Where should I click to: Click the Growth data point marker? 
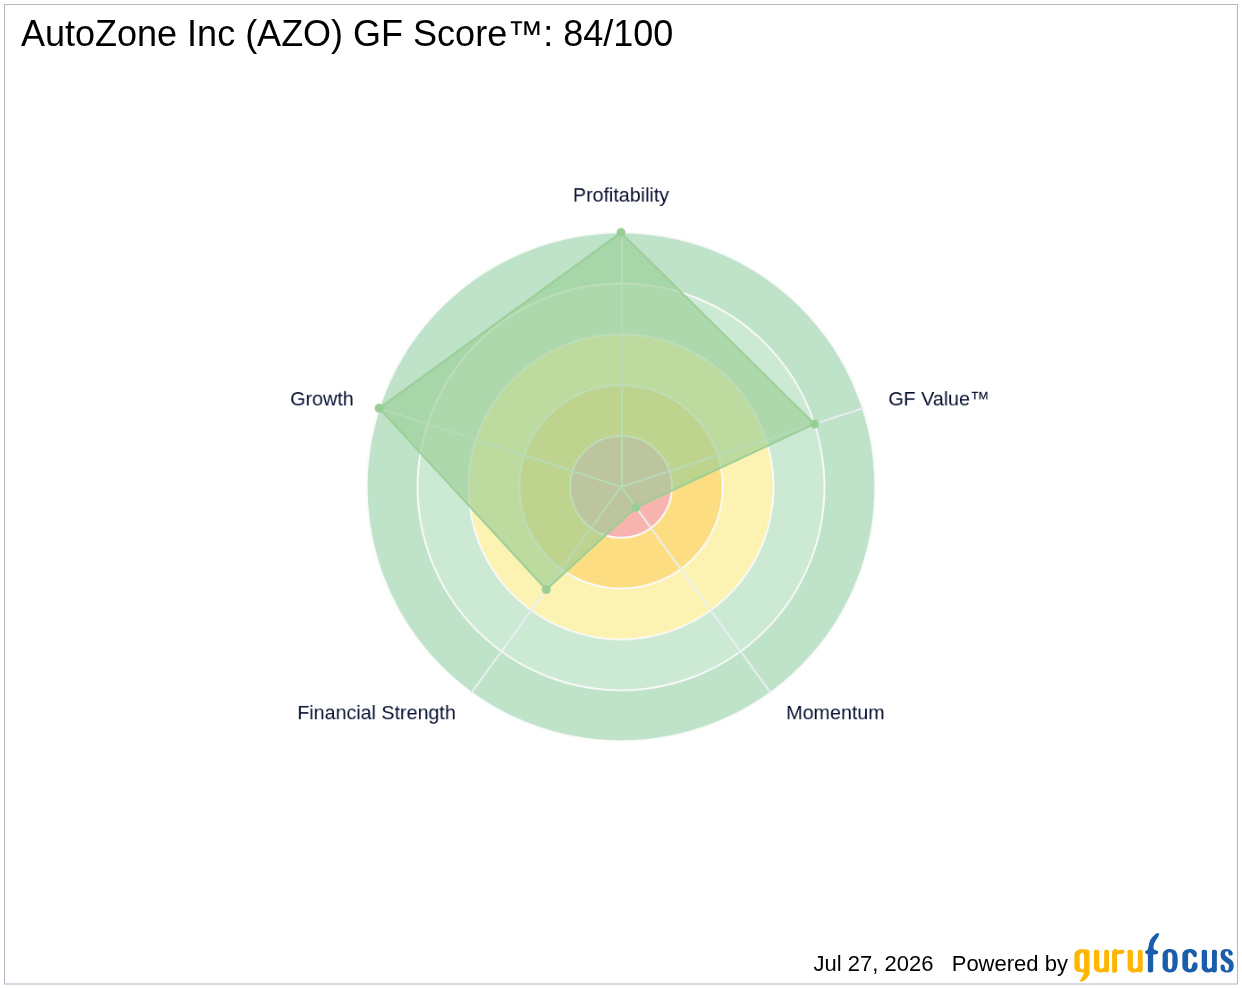pyautogui.click(x=379, y=408)
